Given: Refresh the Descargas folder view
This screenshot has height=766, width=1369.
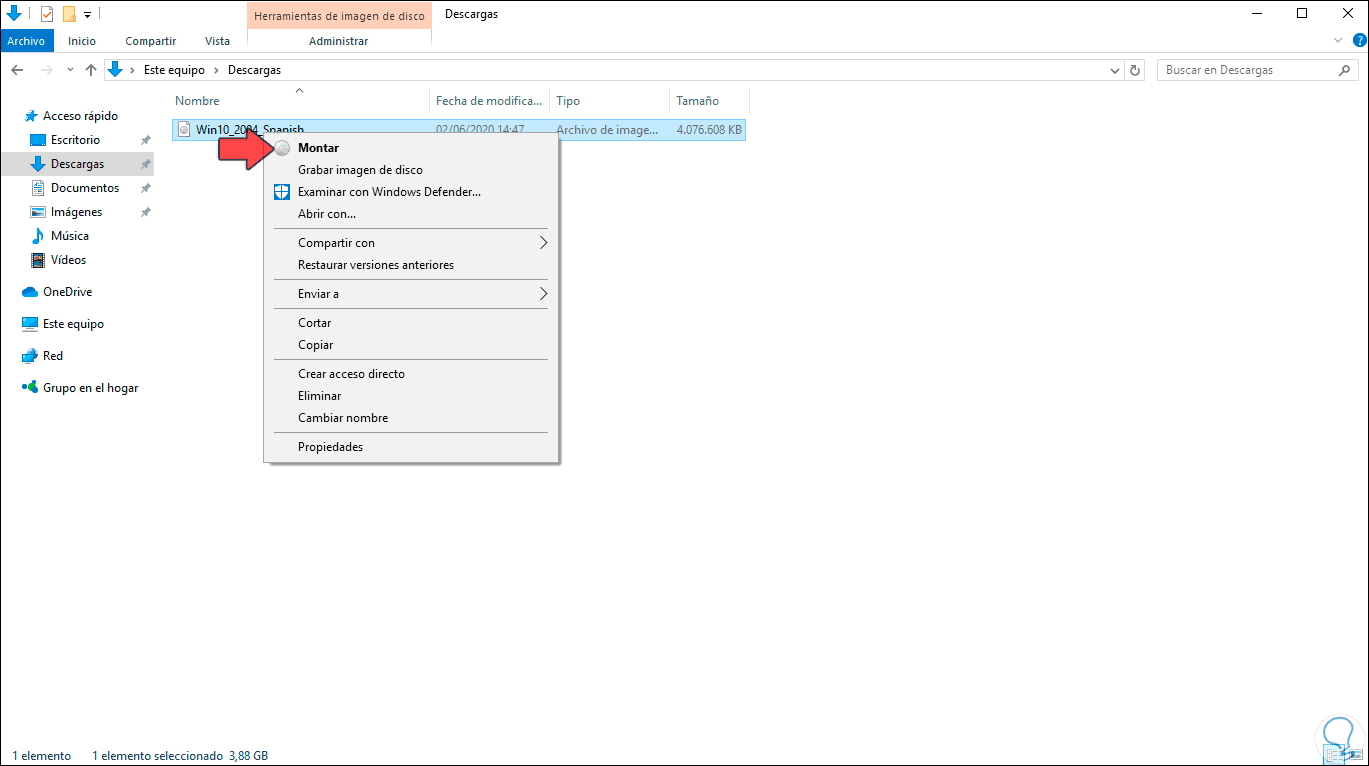Looking at the screenshot, I should point(1135,70).
